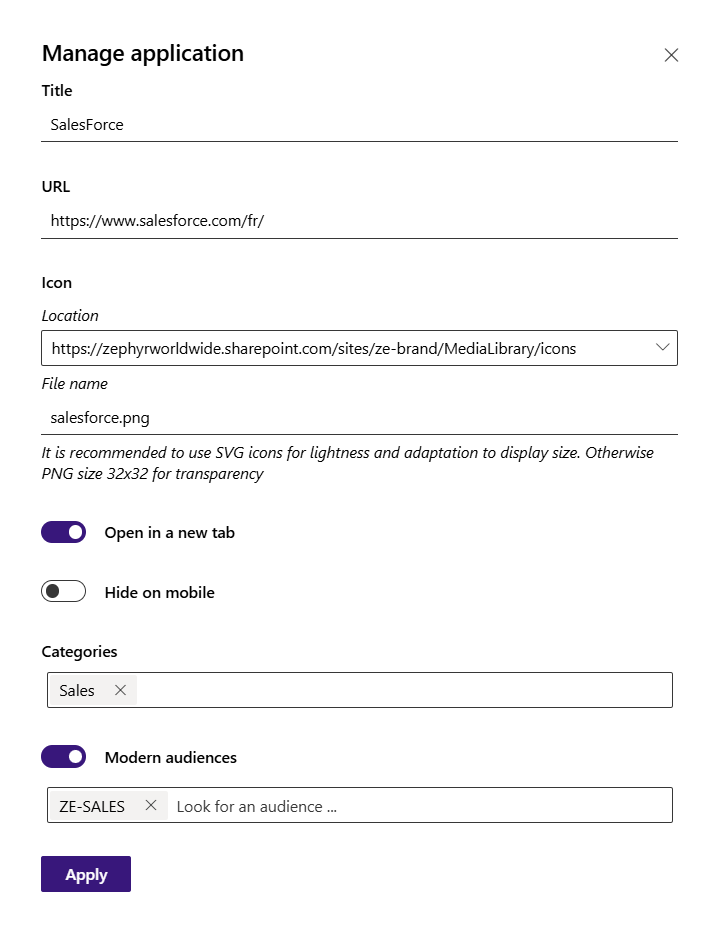Click the Manage application heading
The image size is (721, 940).
[143, 53]
